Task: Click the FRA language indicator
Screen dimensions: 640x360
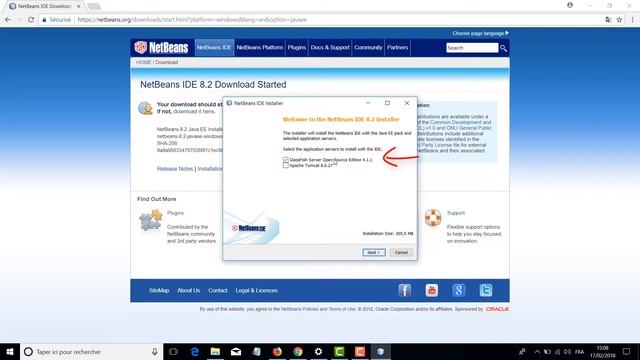Action: pos(579,352)
